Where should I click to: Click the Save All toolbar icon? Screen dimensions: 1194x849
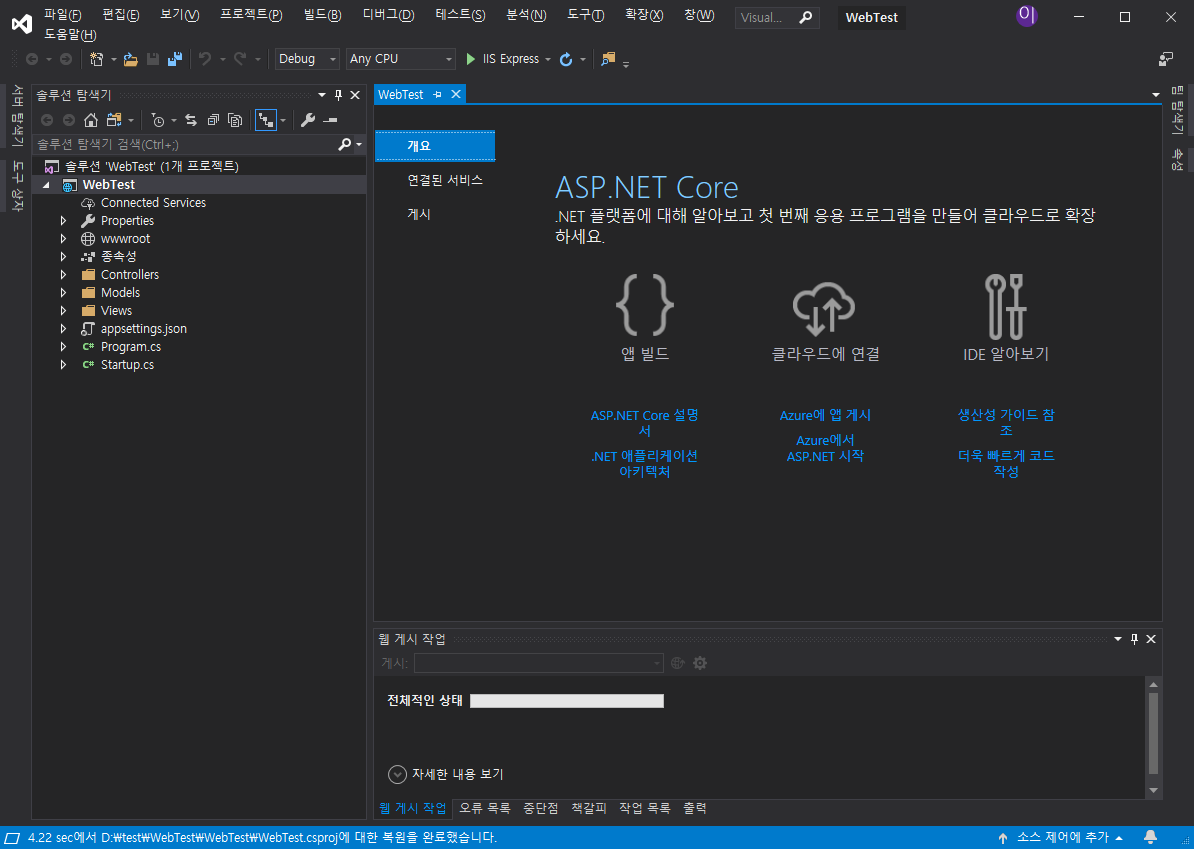[175, 59]
